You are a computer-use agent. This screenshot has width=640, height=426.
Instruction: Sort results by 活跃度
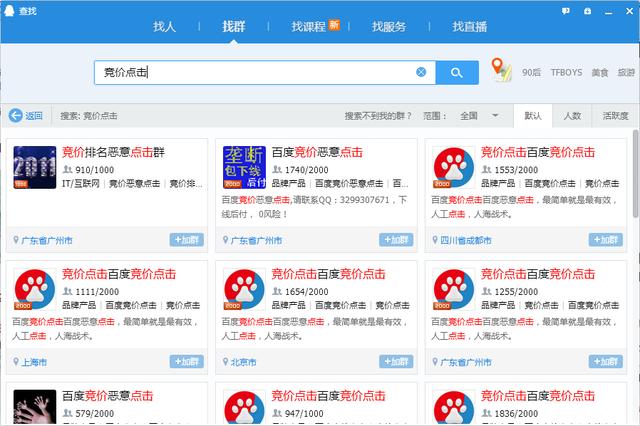615,116
